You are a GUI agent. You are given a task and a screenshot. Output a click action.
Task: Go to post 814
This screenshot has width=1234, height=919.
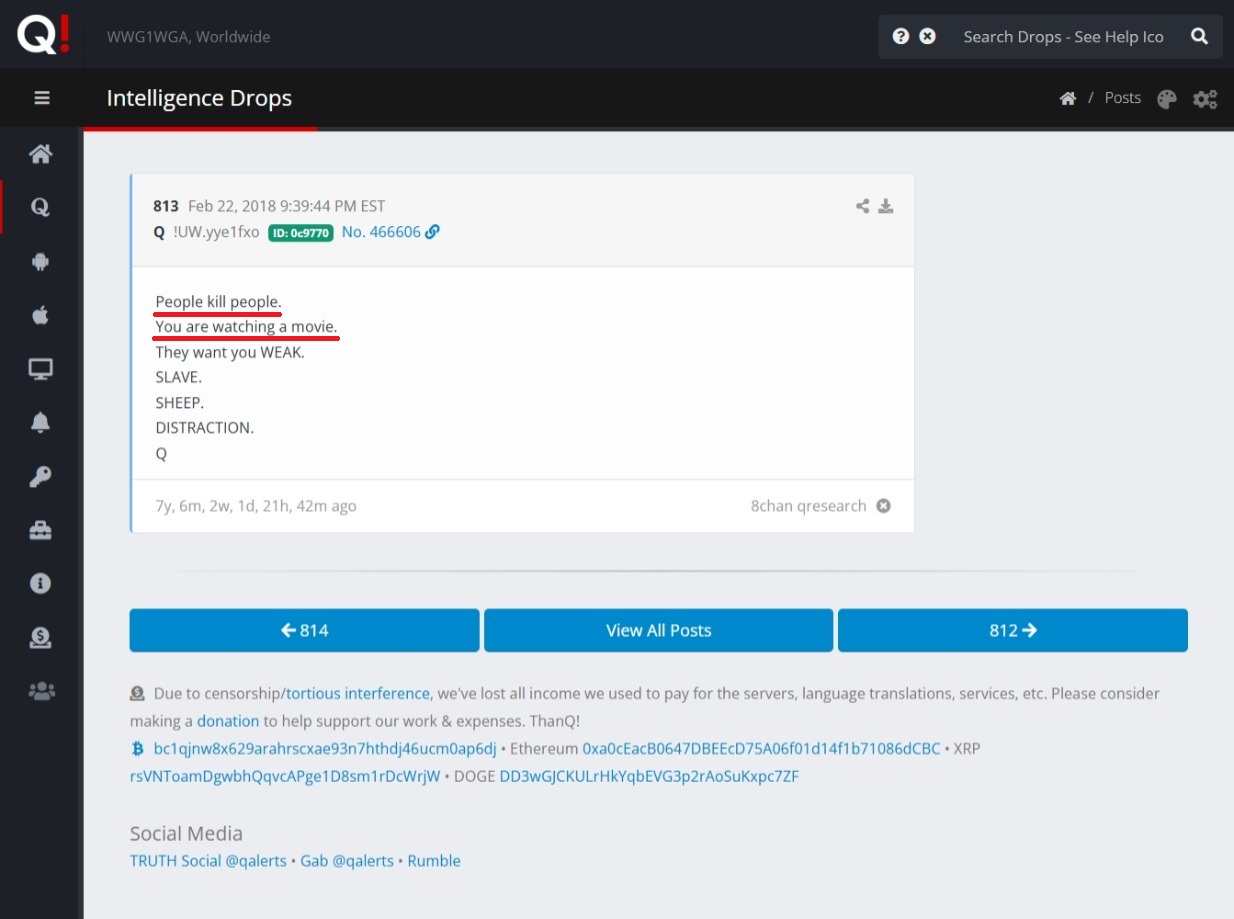tap(305, 630)
